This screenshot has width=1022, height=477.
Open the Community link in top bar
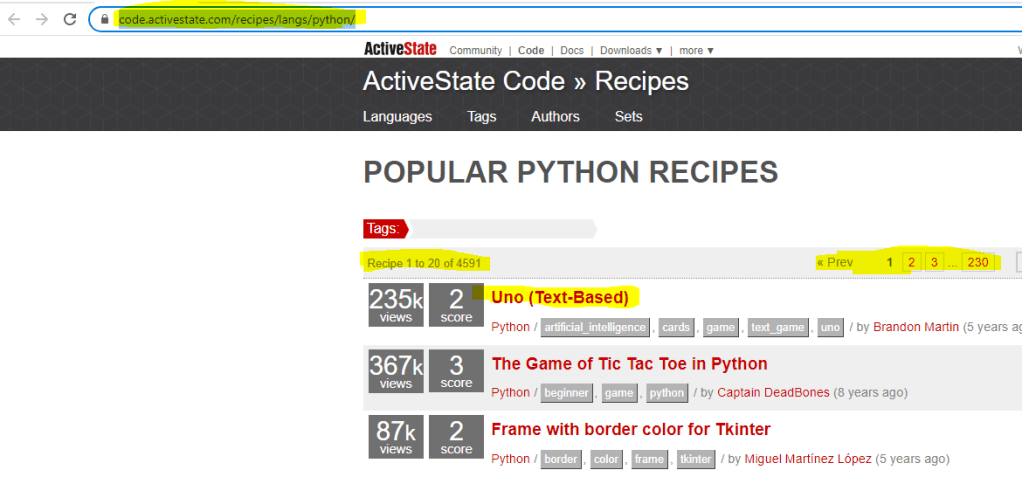coord(475,50)
